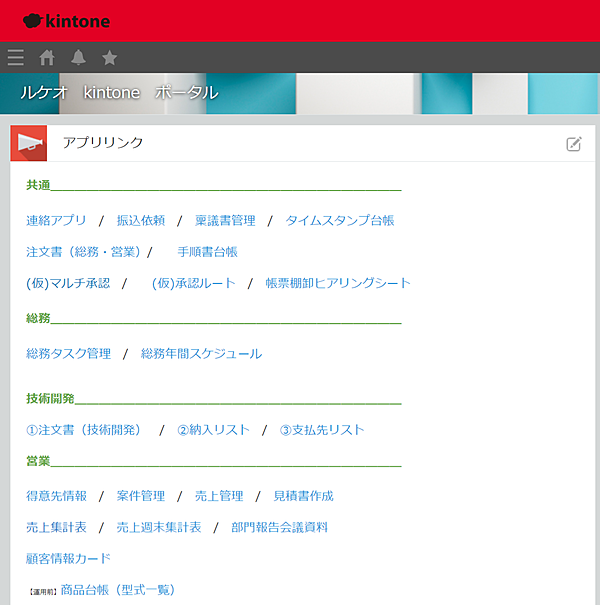The height and width of the screenshot is (605, 600).
Task: Open the 連絡アプリ link
Action: [56, 220]
